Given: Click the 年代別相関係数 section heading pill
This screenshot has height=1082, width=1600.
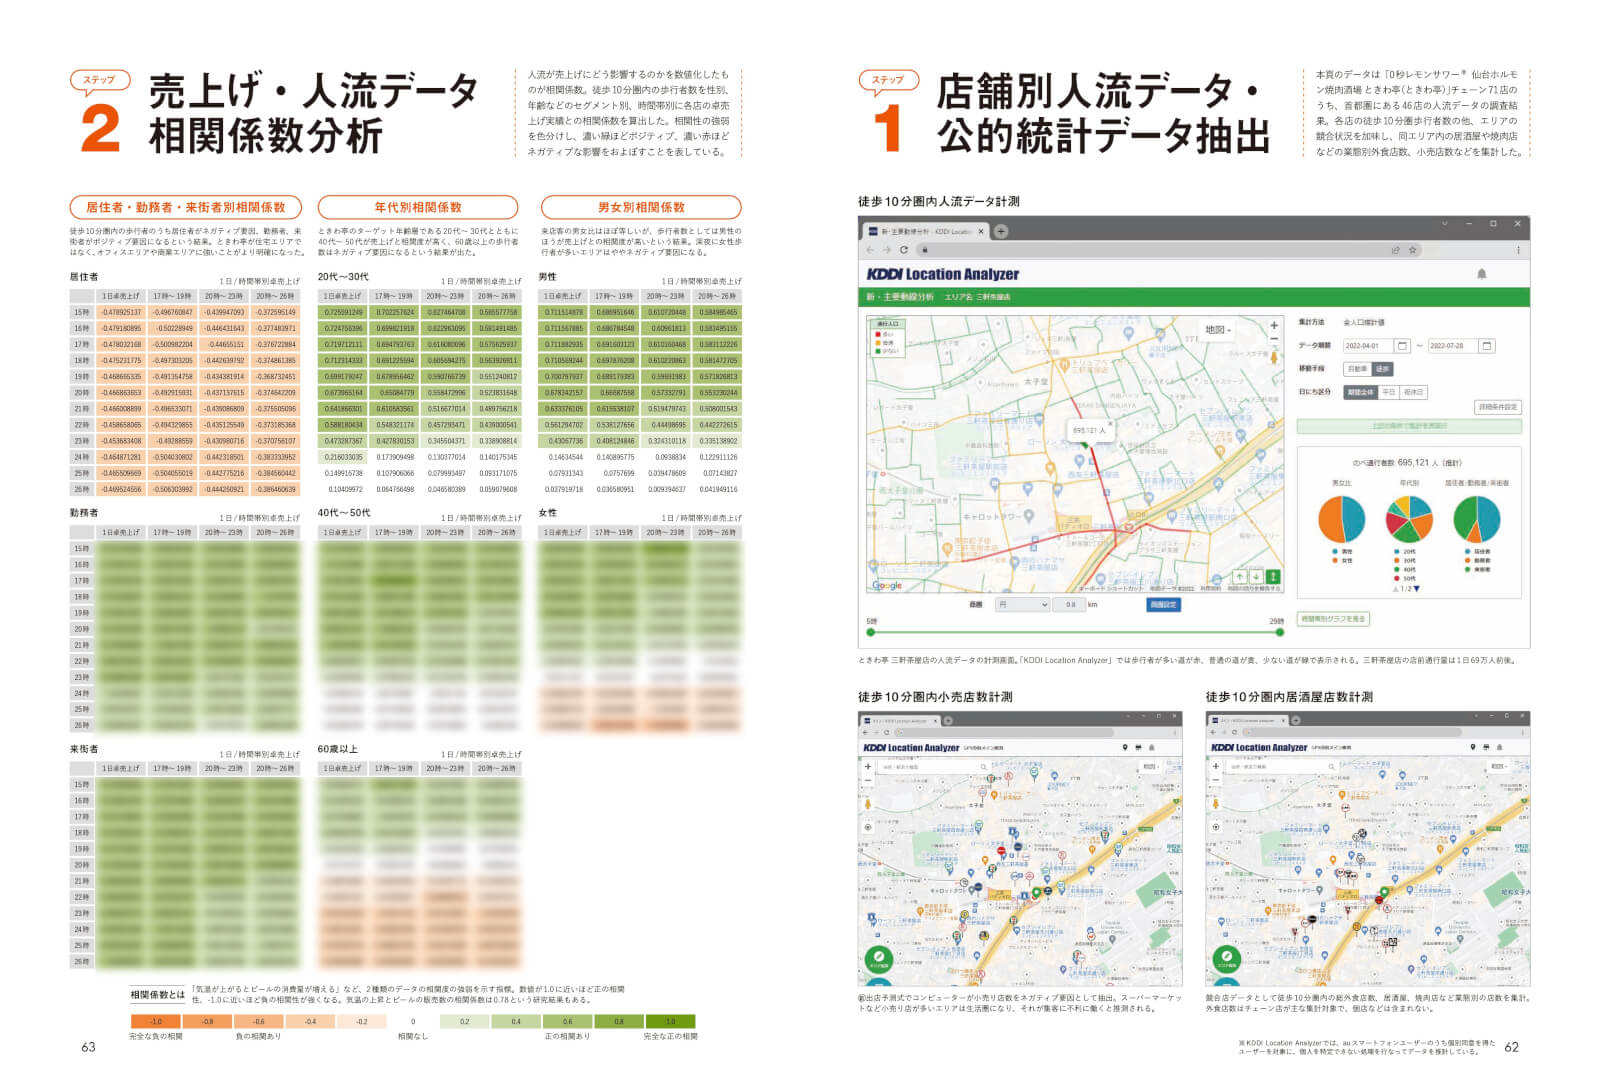Looking at the screenshot, I should coord(418,207).
